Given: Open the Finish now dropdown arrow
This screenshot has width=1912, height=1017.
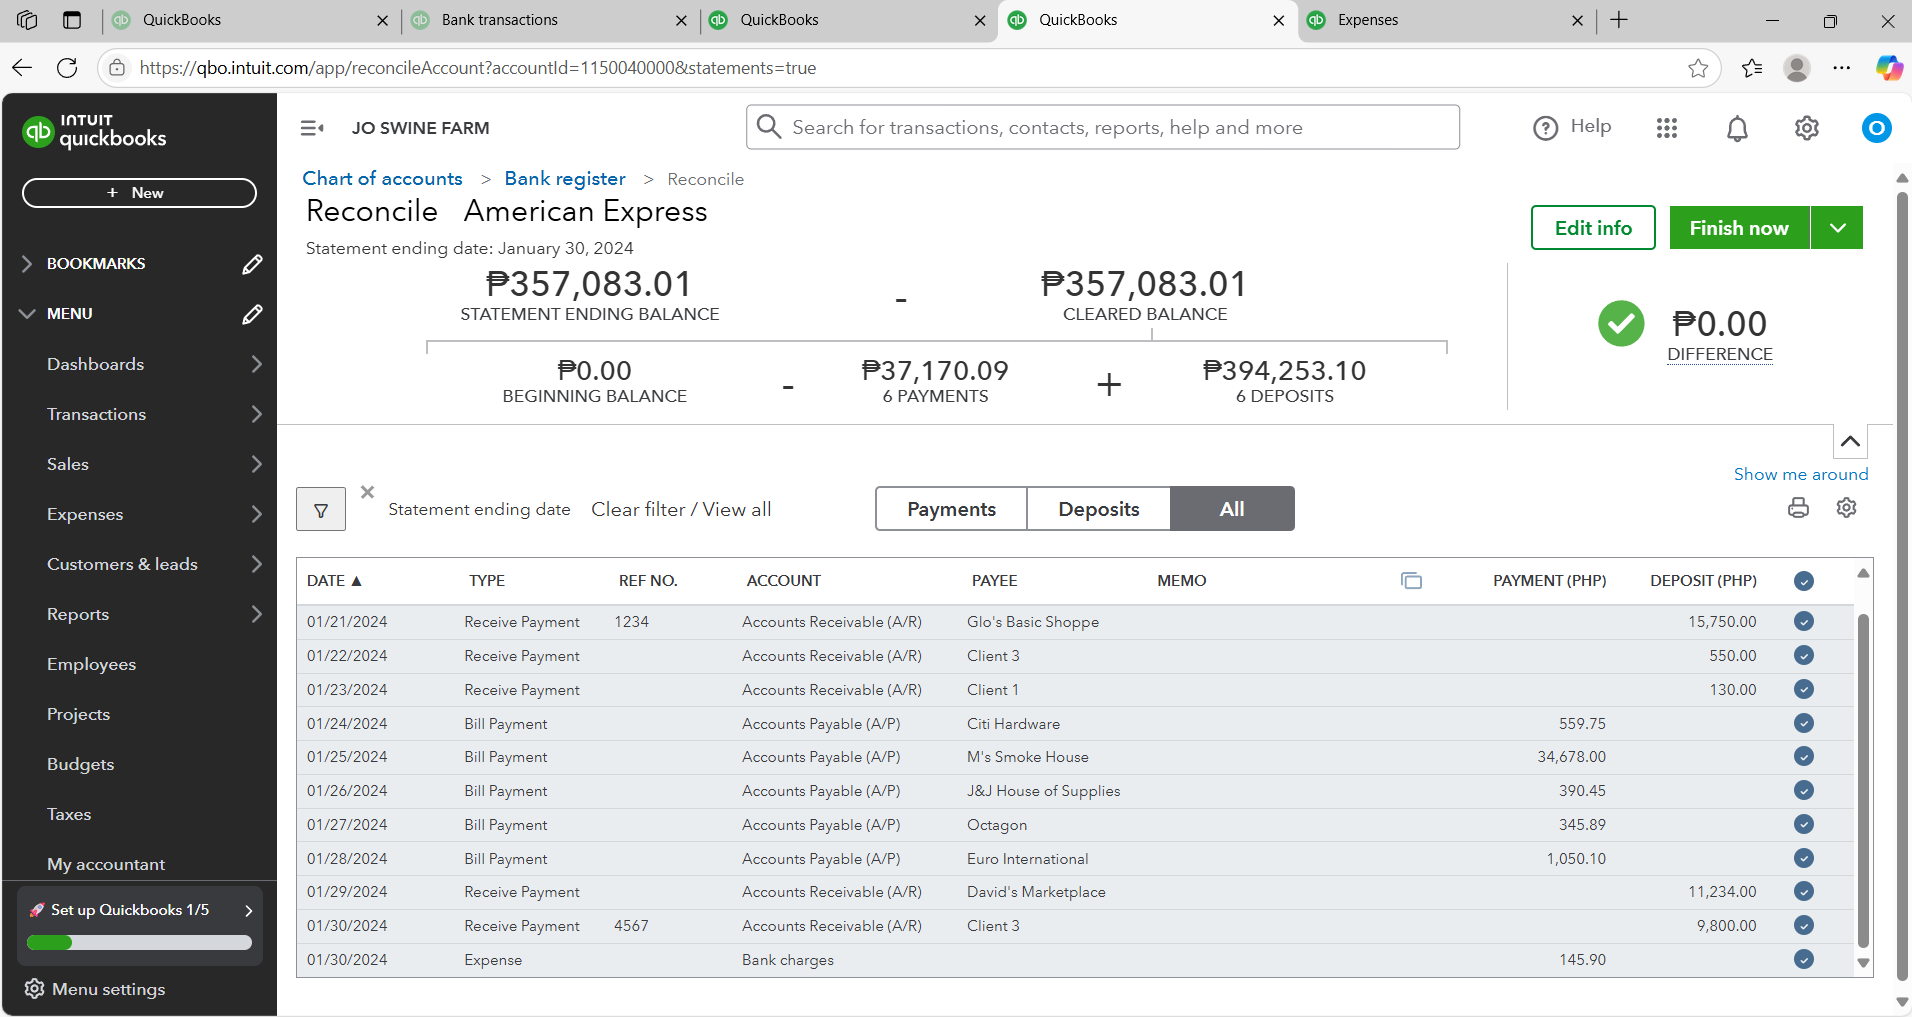Looking at the screenshot, I should point(1837,228).
